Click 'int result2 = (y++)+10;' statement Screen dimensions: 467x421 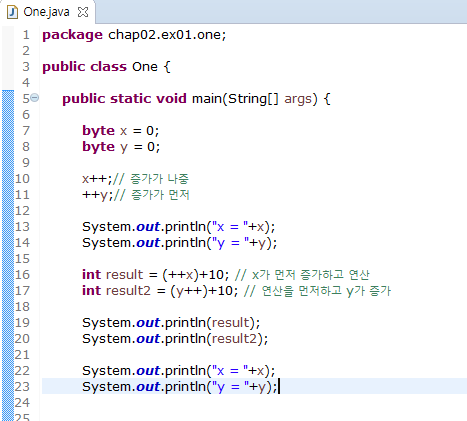click(x=160, y=291)
